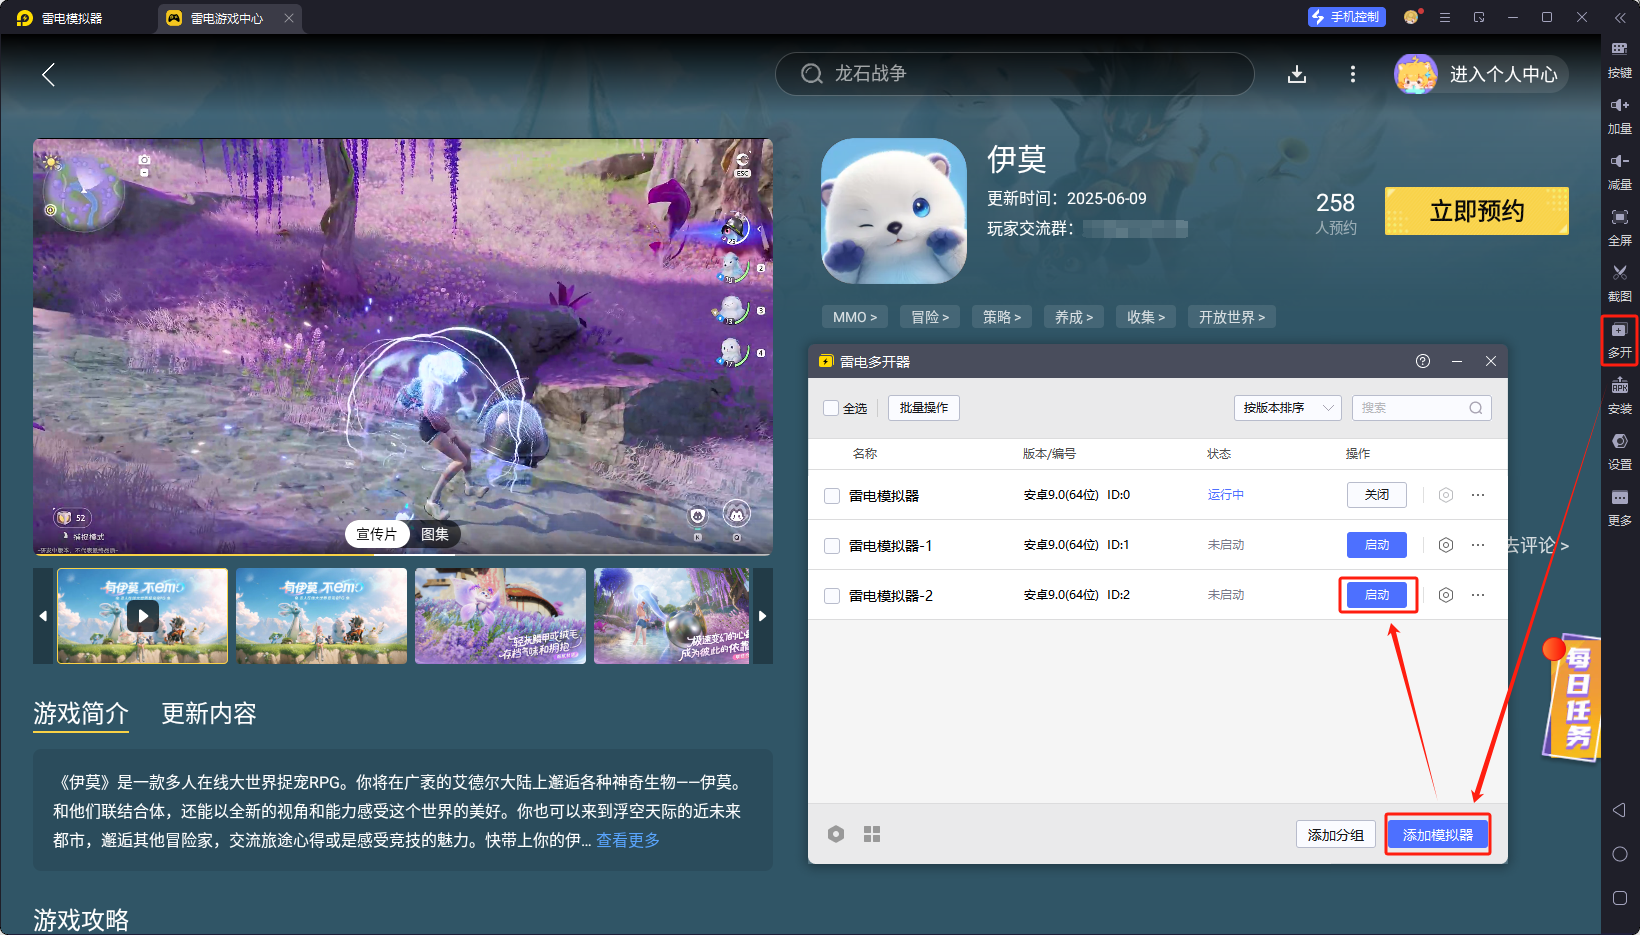This screenshot has width=1640, height=935.
Task: Expand the 策略 tag category
Action: tap(1002, 317)
